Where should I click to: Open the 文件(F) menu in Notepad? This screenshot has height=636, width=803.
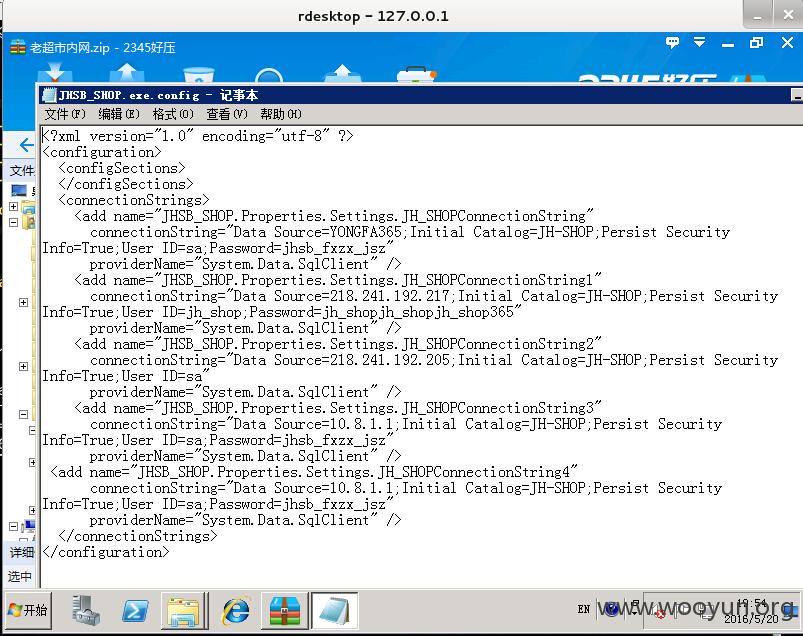[65, 114]
